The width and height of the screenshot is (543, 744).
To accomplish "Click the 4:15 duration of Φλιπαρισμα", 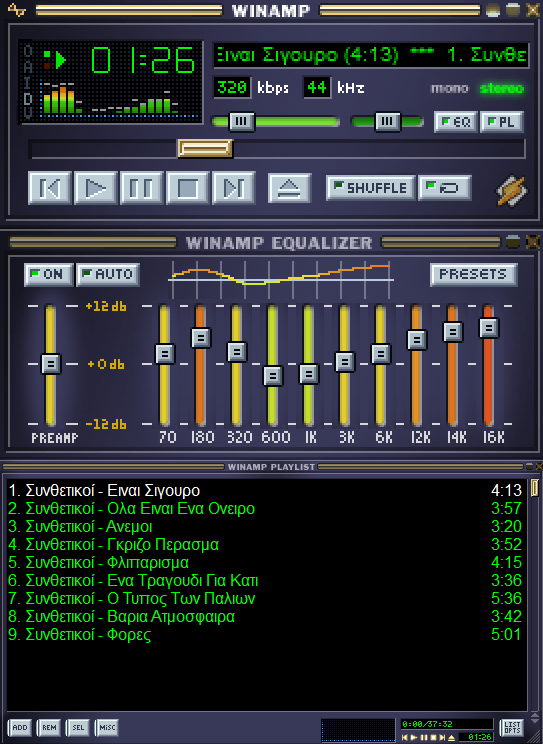I will pos(506,562).
